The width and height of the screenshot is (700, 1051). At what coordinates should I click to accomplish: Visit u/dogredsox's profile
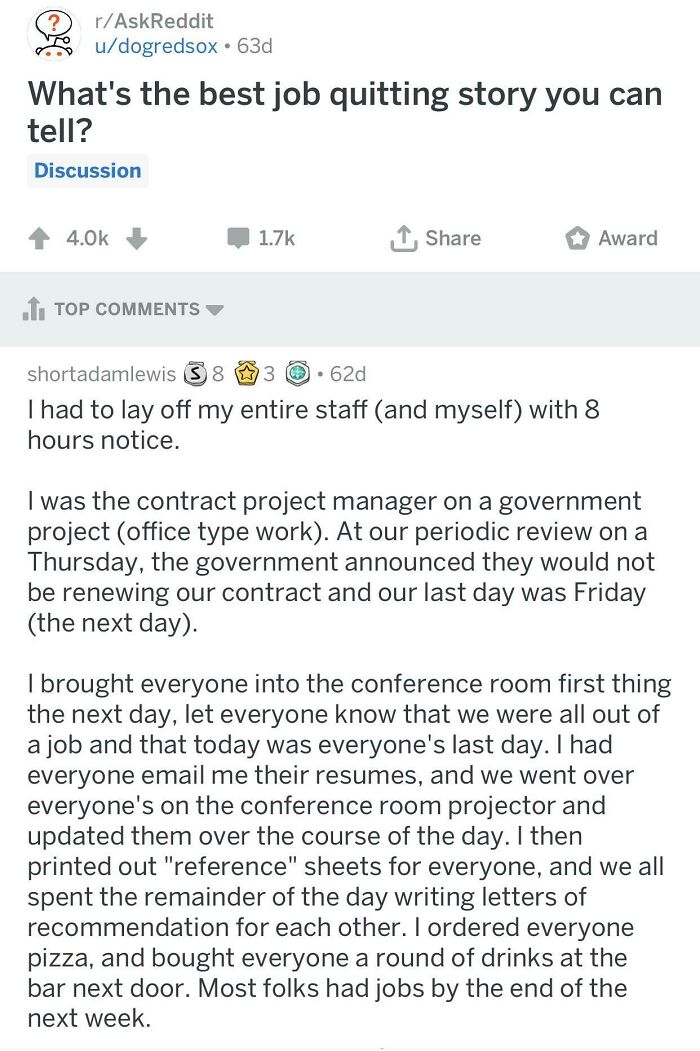coord(157,44)
